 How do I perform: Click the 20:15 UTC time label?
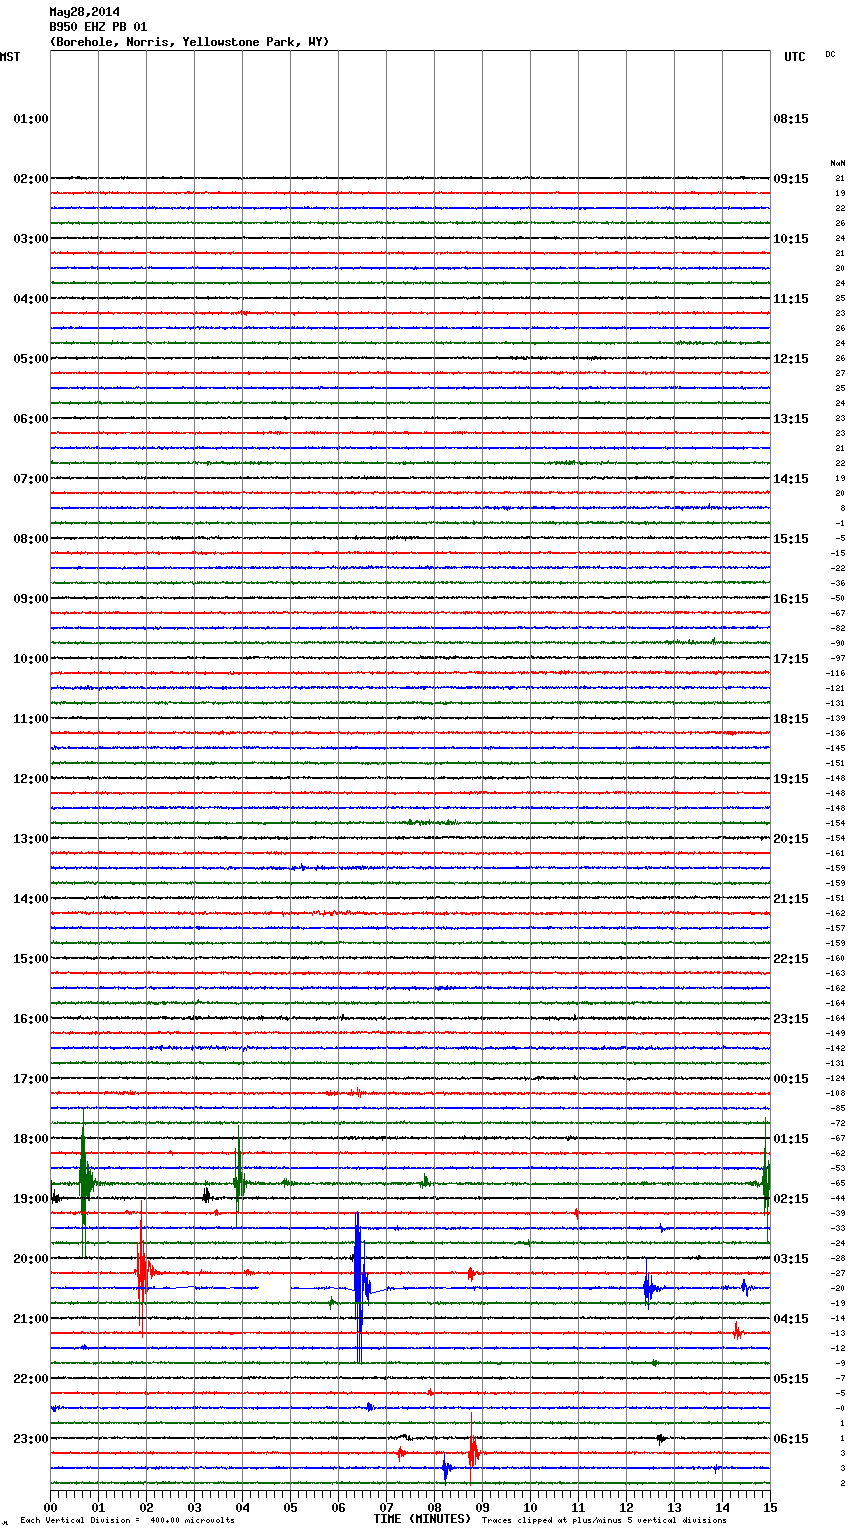pos(791,839)
